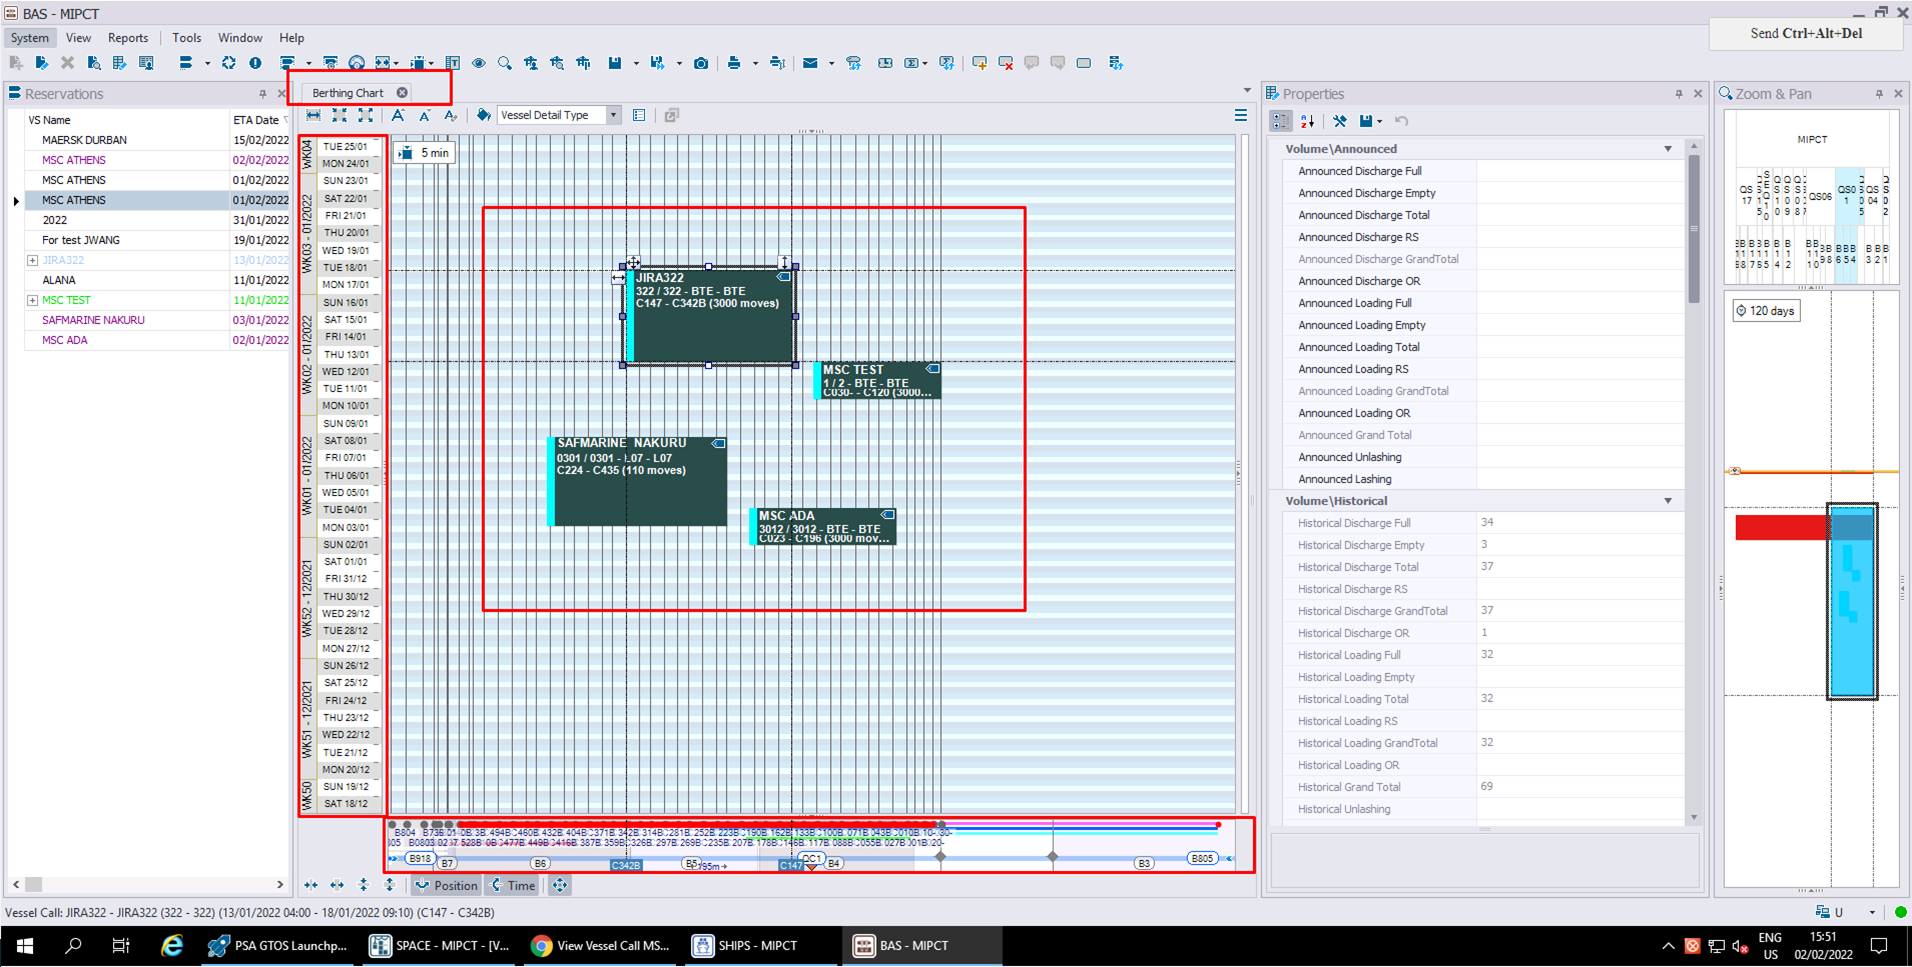Collapse the Volume\Announced section
This screenshot has height=967, width=1912.
(x=1668, y=149)
